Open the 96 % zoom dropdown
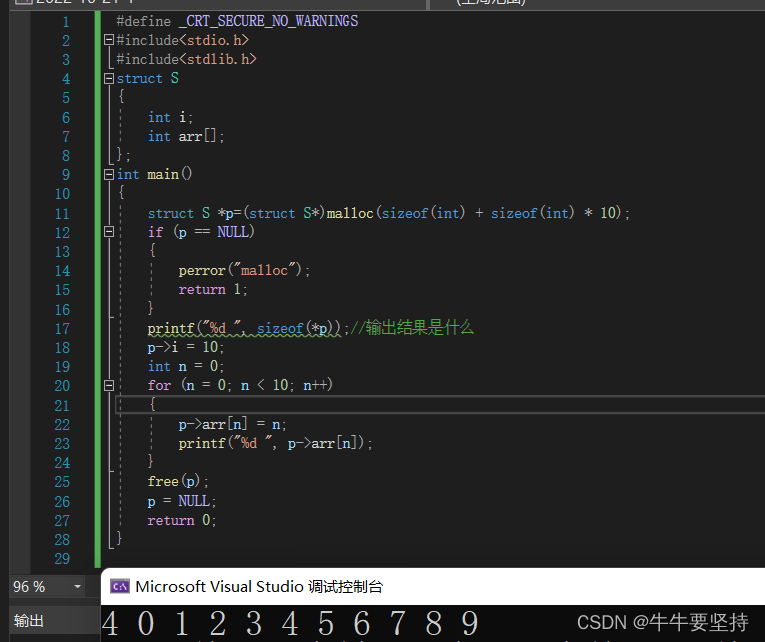Viewport: 765px width, 642px height. pos(77,586)
